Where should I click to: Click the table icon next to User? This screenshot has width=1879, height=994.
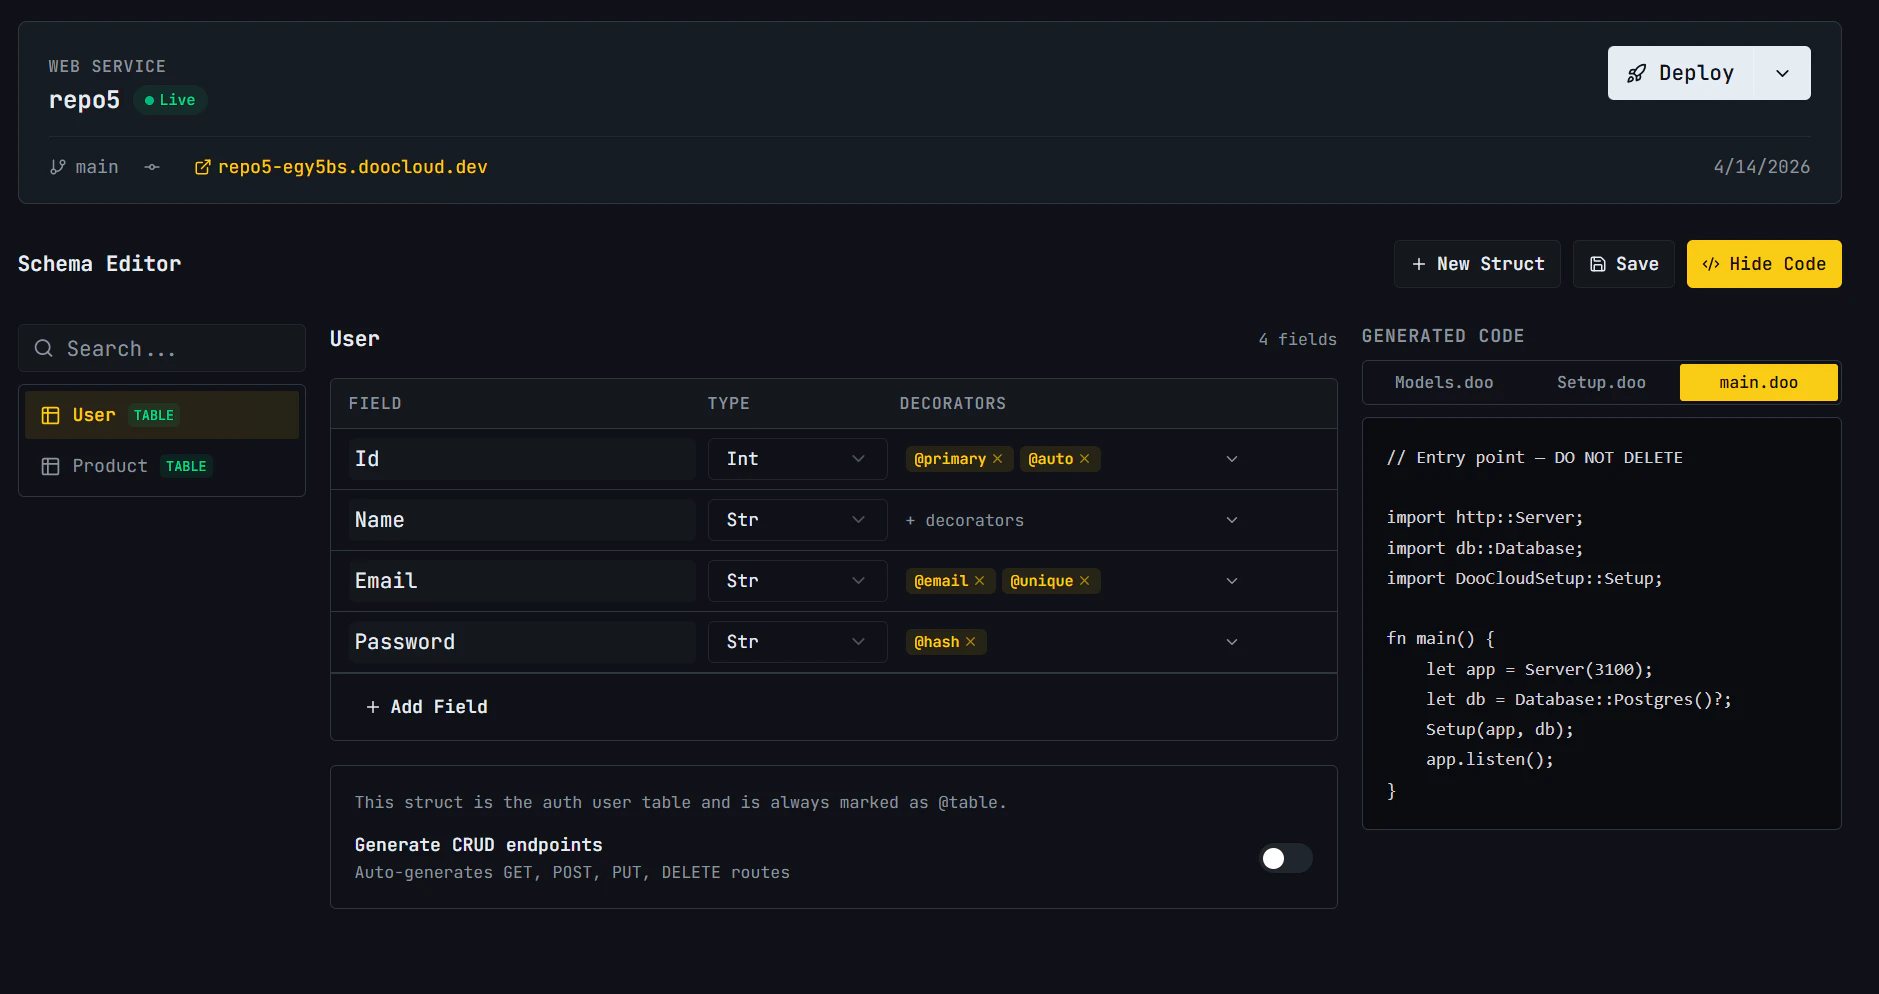pyautogui.click(x=50, y=414)
